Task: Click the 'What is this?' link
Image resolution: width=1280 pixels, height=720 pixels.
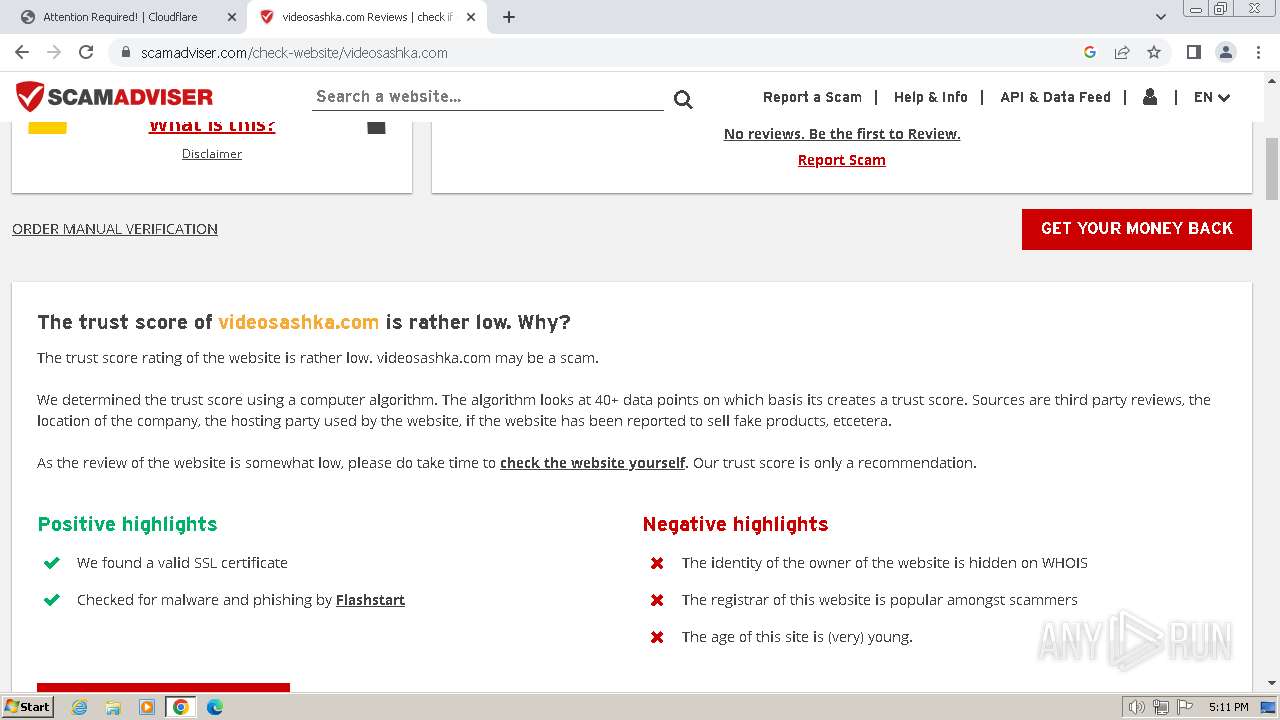Action: point(212,126)
